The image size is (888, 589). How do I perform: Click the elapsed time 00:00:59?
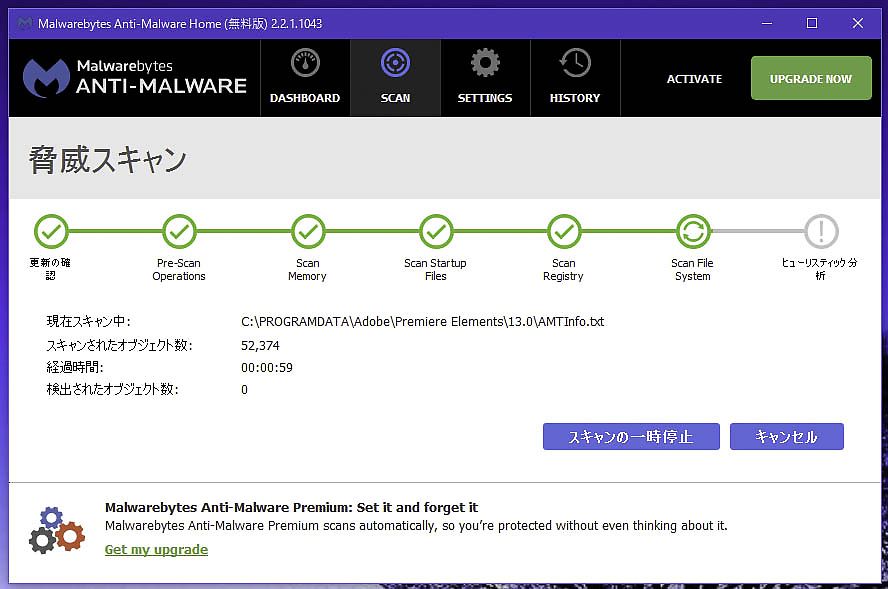(x=267, y=368)
